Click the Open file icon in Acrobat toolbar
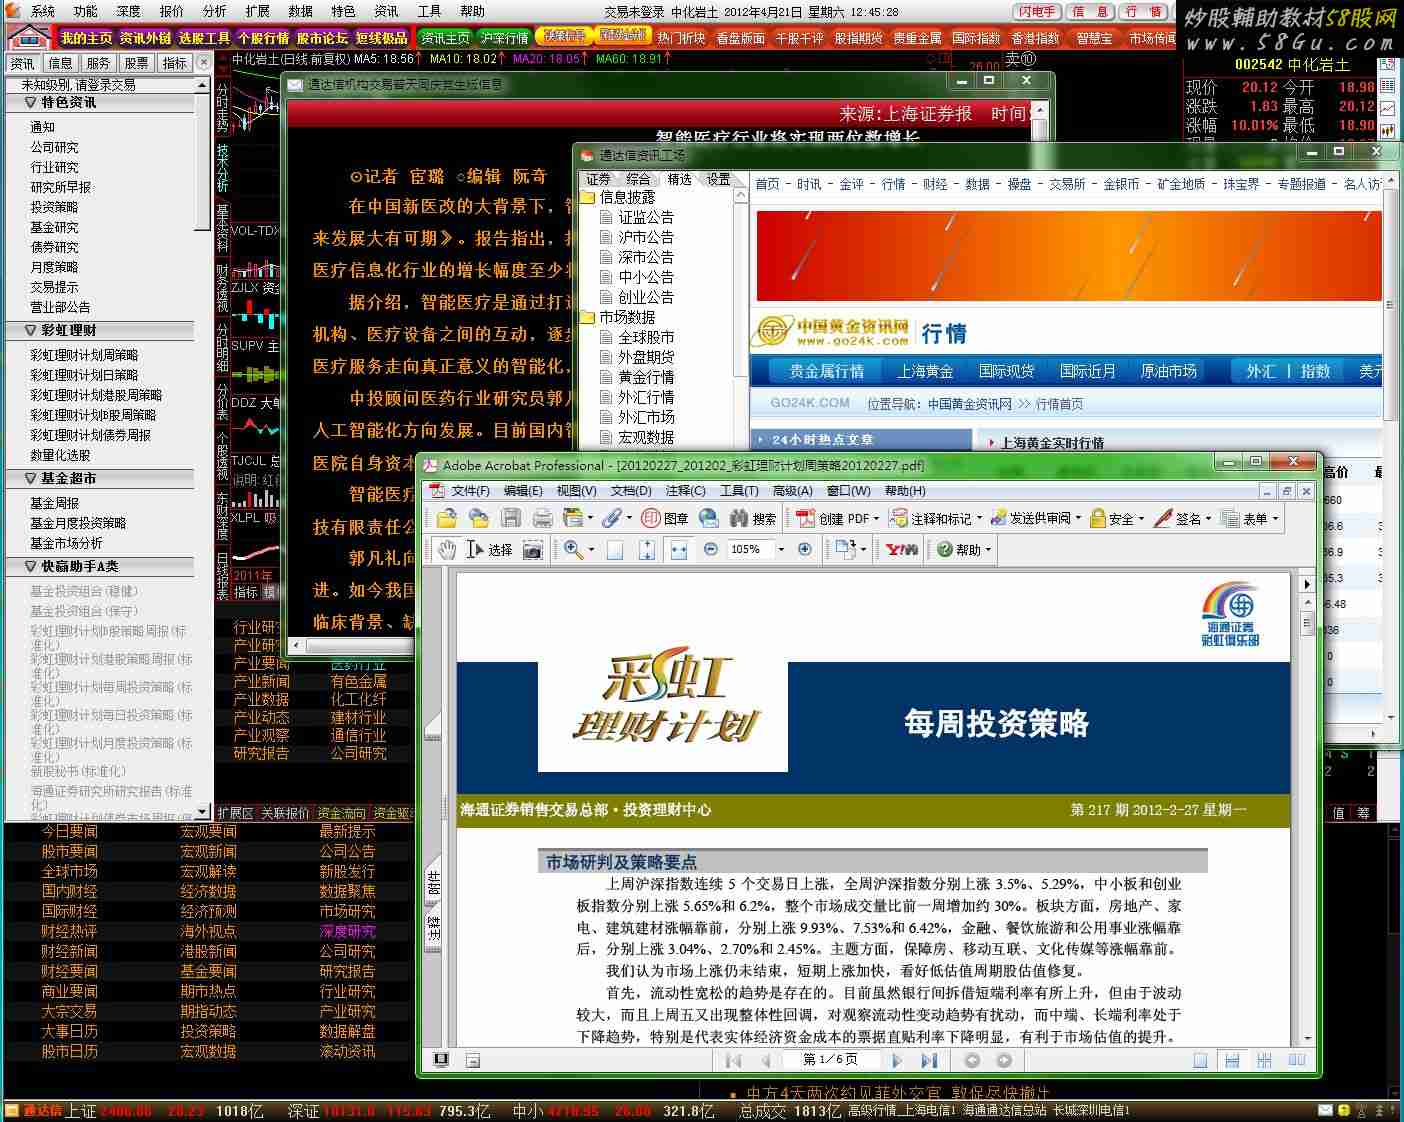This screenshot has height=1122, width=1404. pyautogui.click(x=446, y=518)
